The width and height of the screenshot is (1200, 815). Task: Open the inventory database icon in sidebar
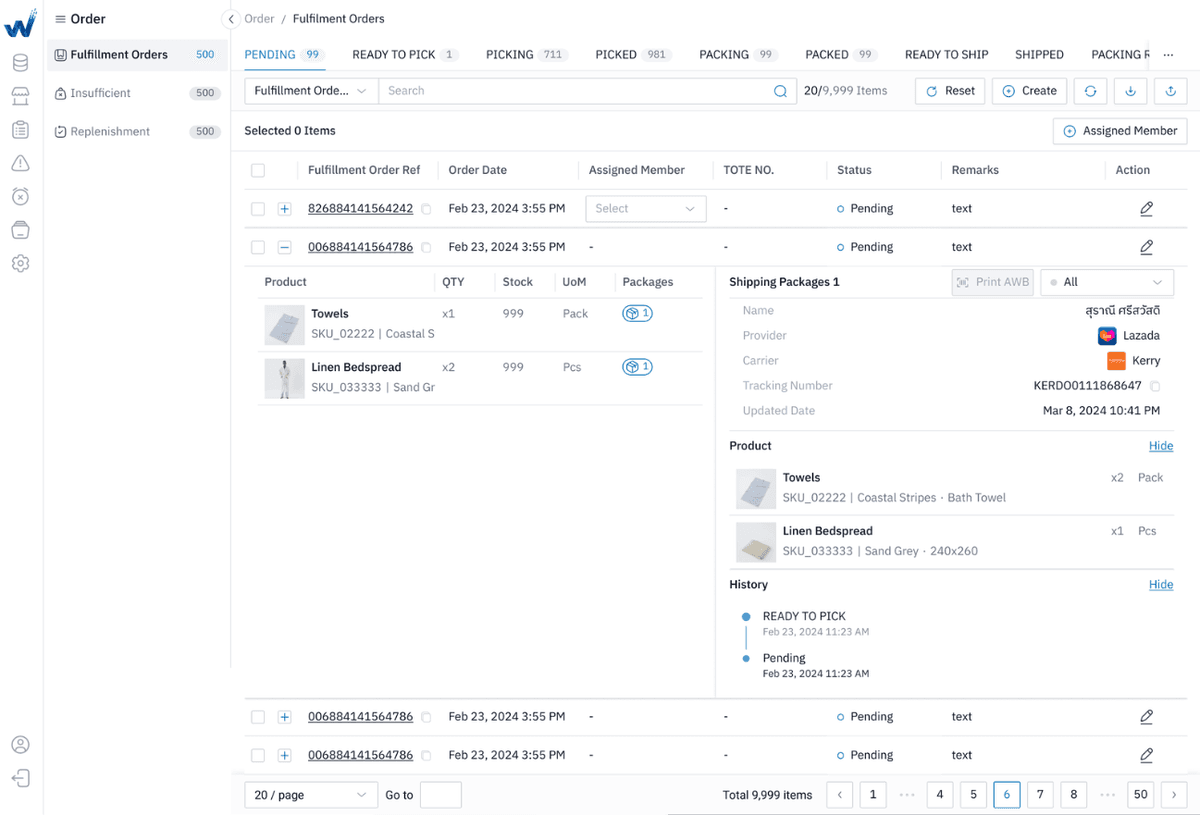(20, 62)
